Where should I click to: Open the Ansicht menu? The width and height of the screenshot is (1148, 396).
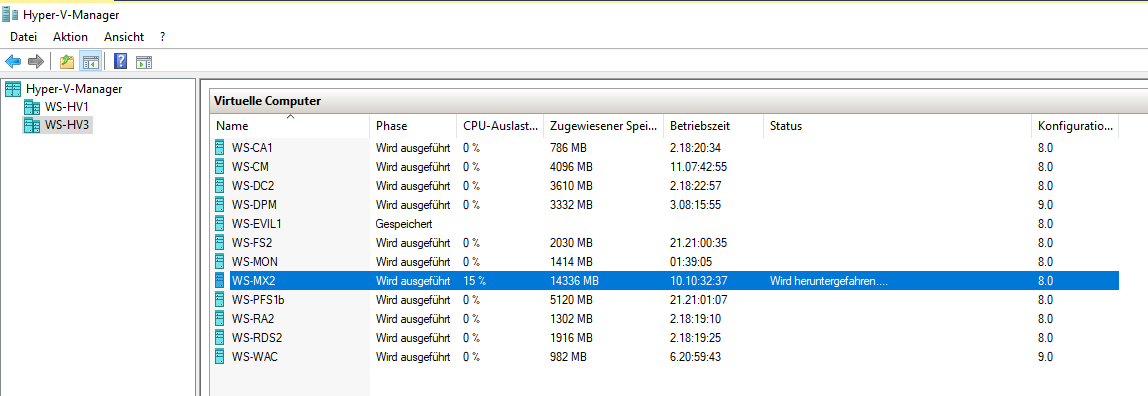pyautogui.click(x=124, y=37)
